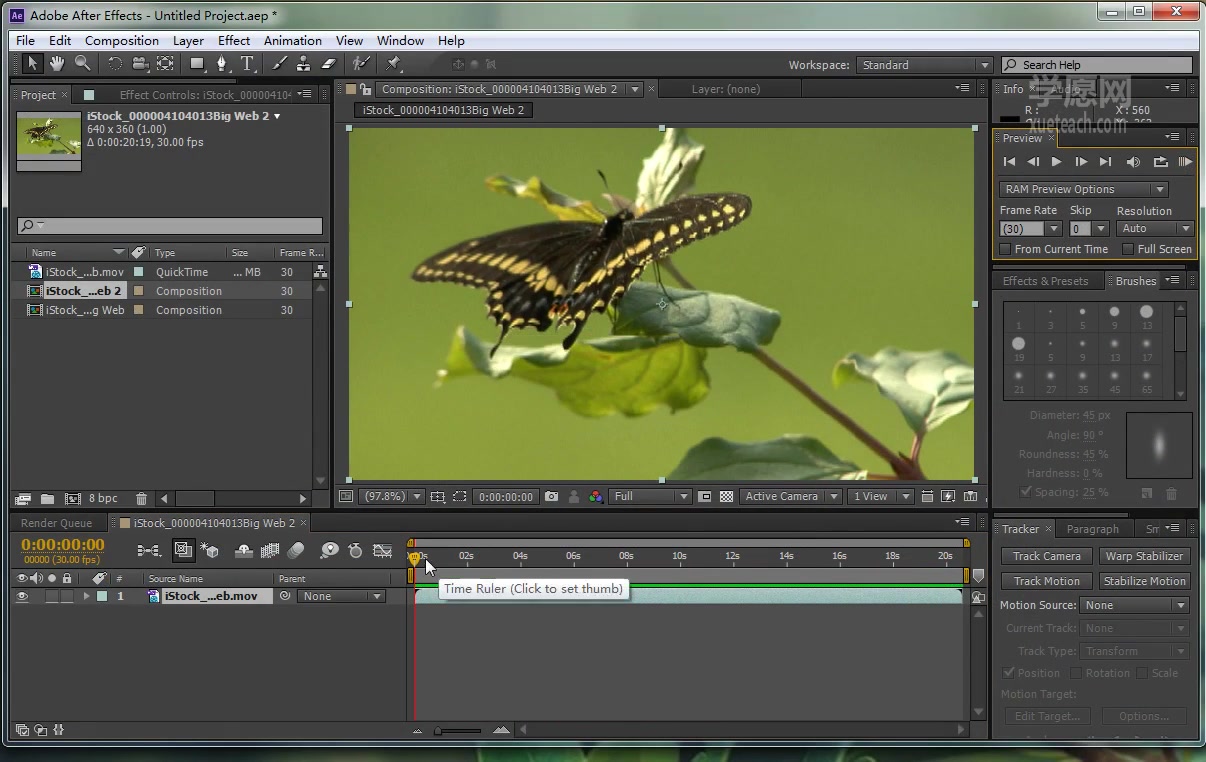Delete selected item with project trash icon
Image resolution: width=1206 pixels, height=762 pixels.
point(141,499)
